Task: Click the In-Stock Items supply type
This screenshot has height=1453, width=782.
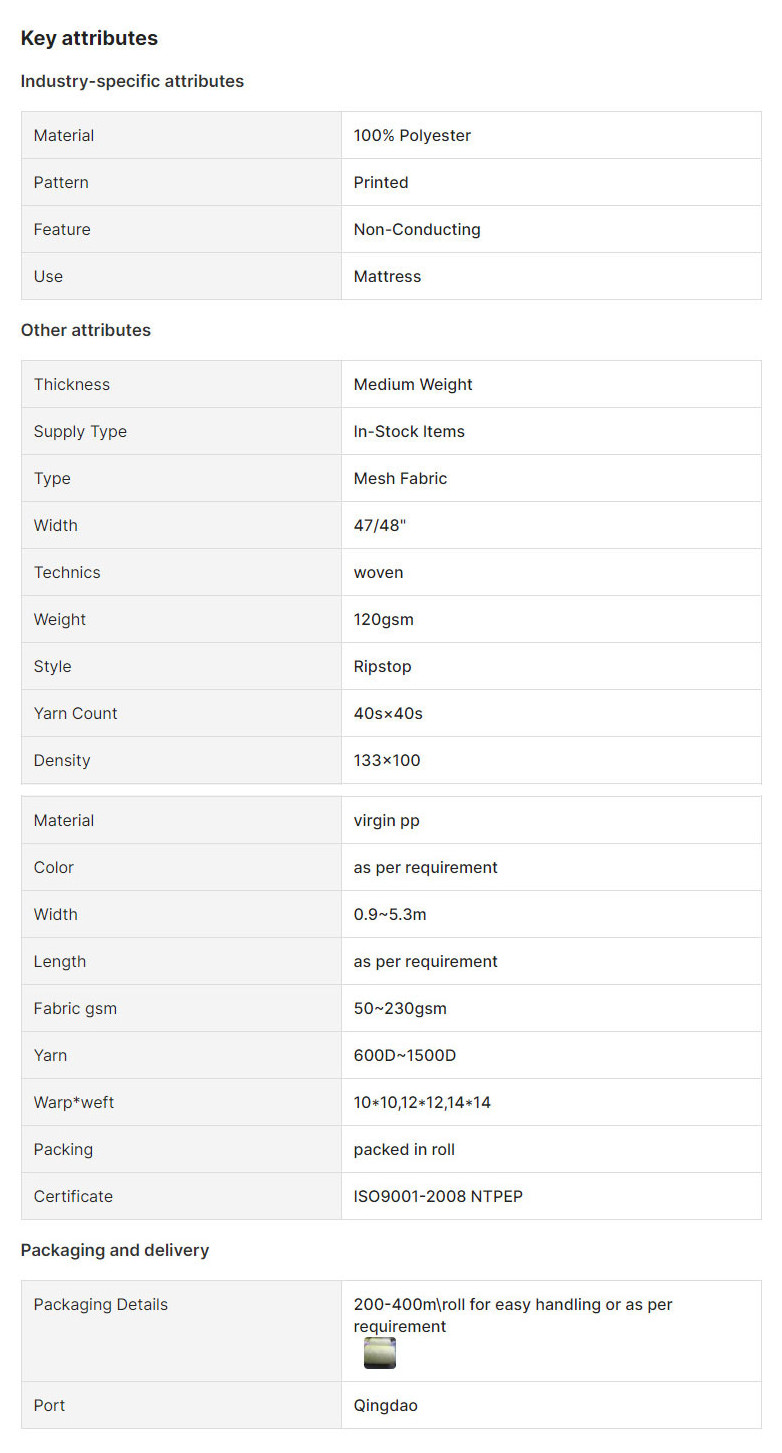Action: tap(409, 431)
